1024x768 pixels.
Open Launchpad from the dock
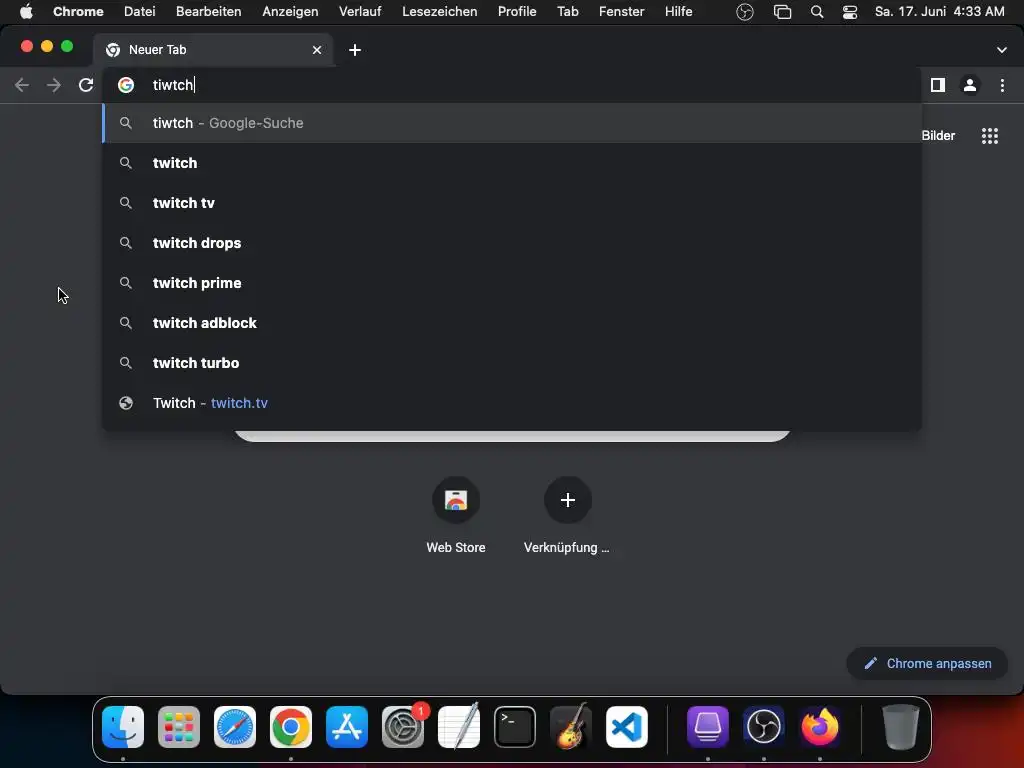coord(179,727)
